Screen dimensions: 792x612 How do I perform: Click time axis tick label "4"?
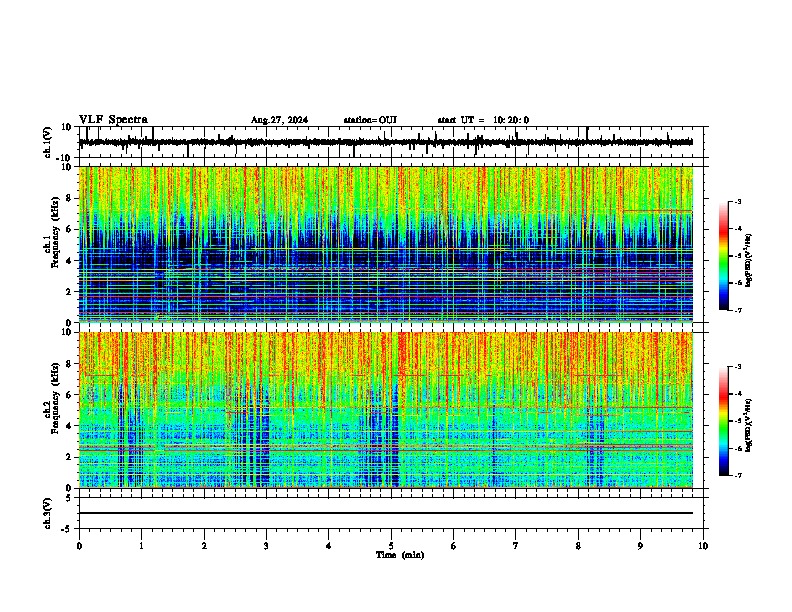point(329,546)
